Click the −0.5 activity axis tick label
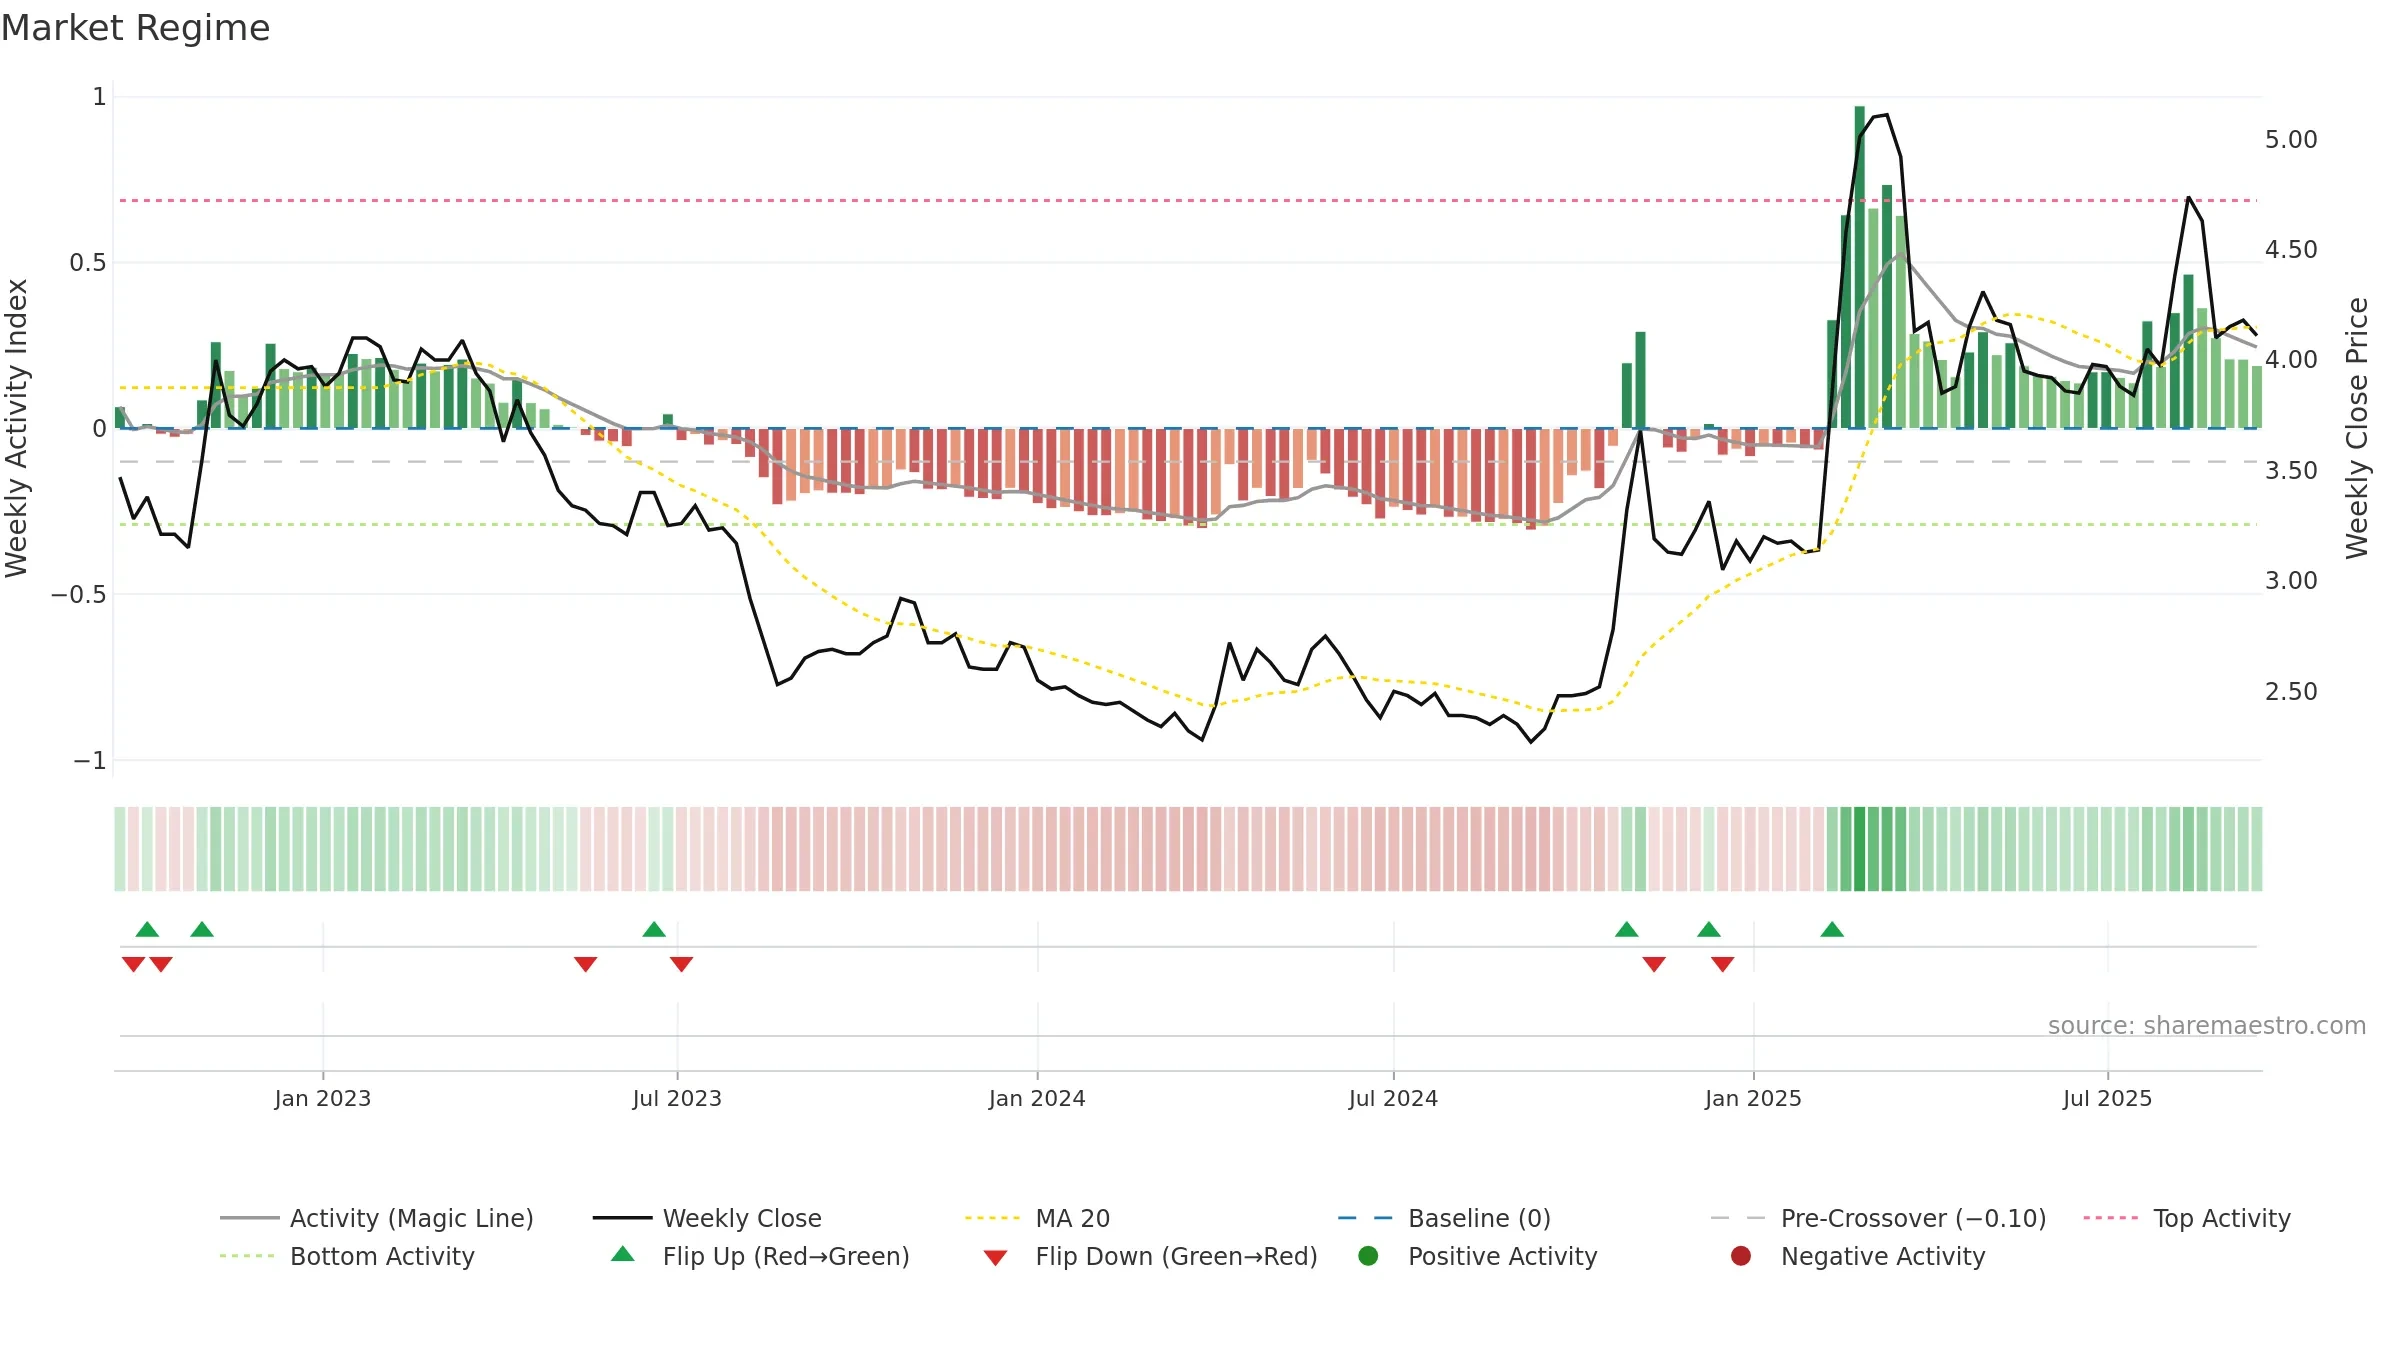The image size is (2400, 1350). 78,594
